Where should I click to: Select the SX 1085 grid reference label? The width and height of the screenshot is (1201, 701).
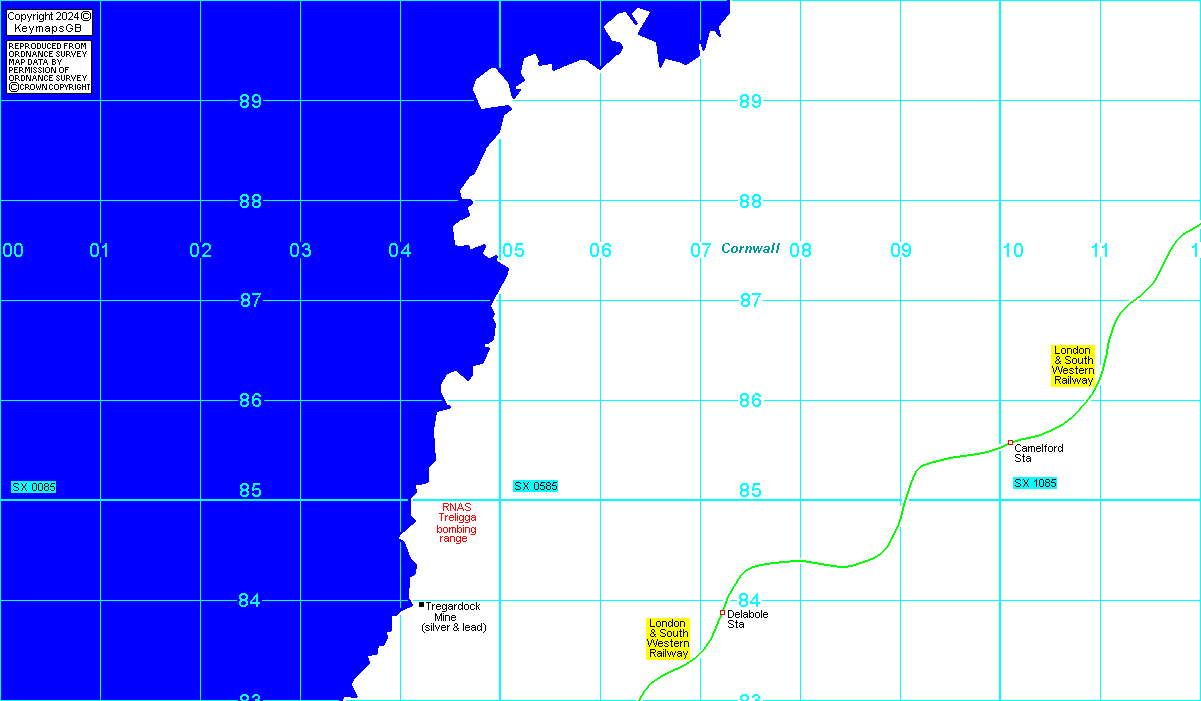coord(1035,483)
